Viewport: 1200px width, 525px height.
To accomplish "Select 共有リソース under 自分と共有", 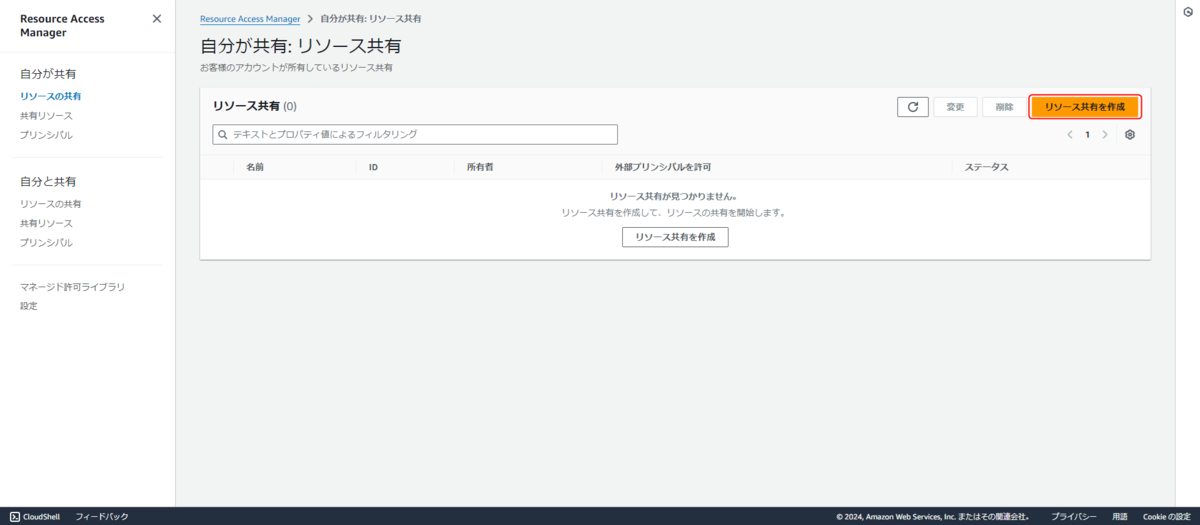I will 46,223.
